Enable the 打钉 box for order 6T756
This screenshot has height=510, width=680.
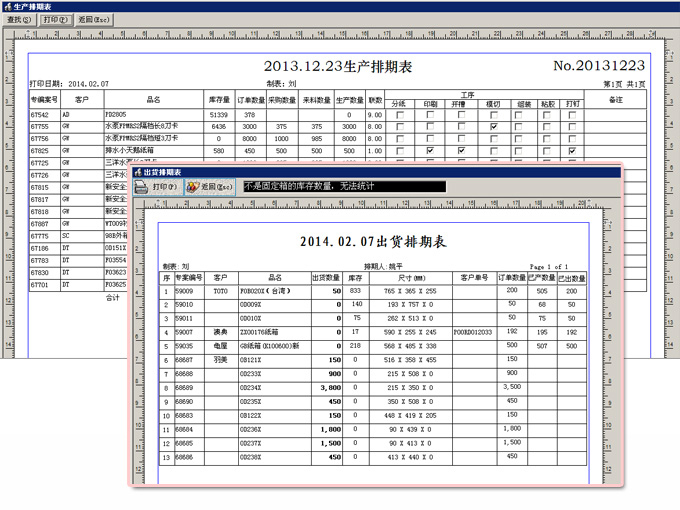[x=572, y=139]
